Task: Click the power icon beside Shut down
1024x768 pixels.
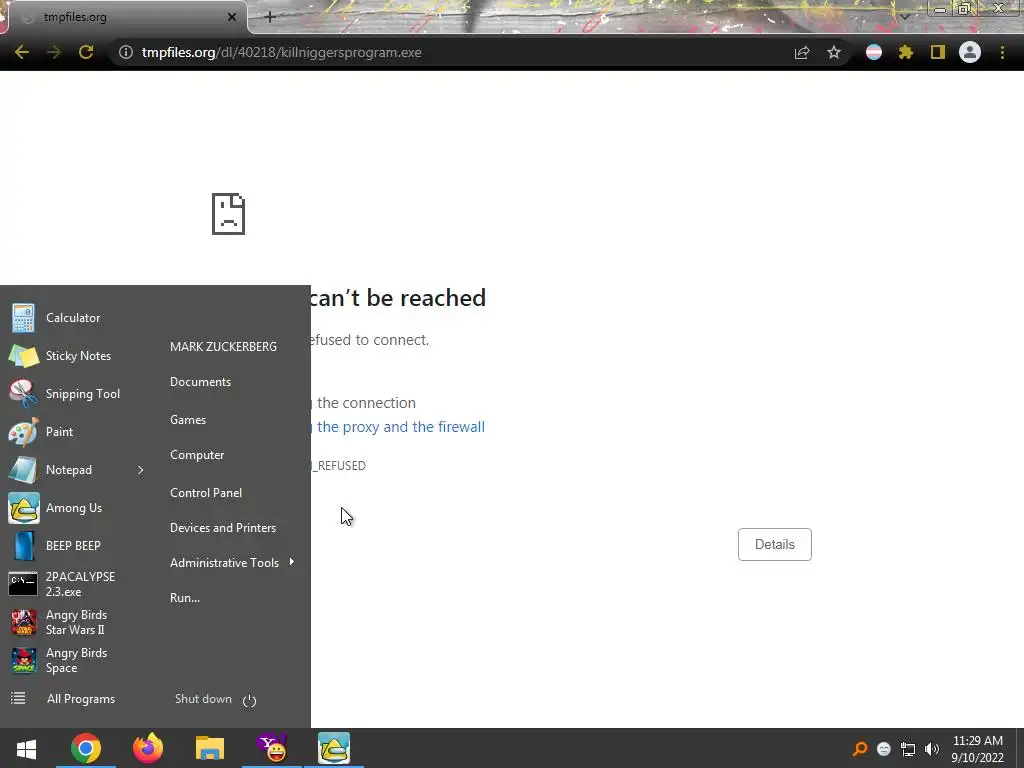Action: pyautogui.click(x=249, y=700)
